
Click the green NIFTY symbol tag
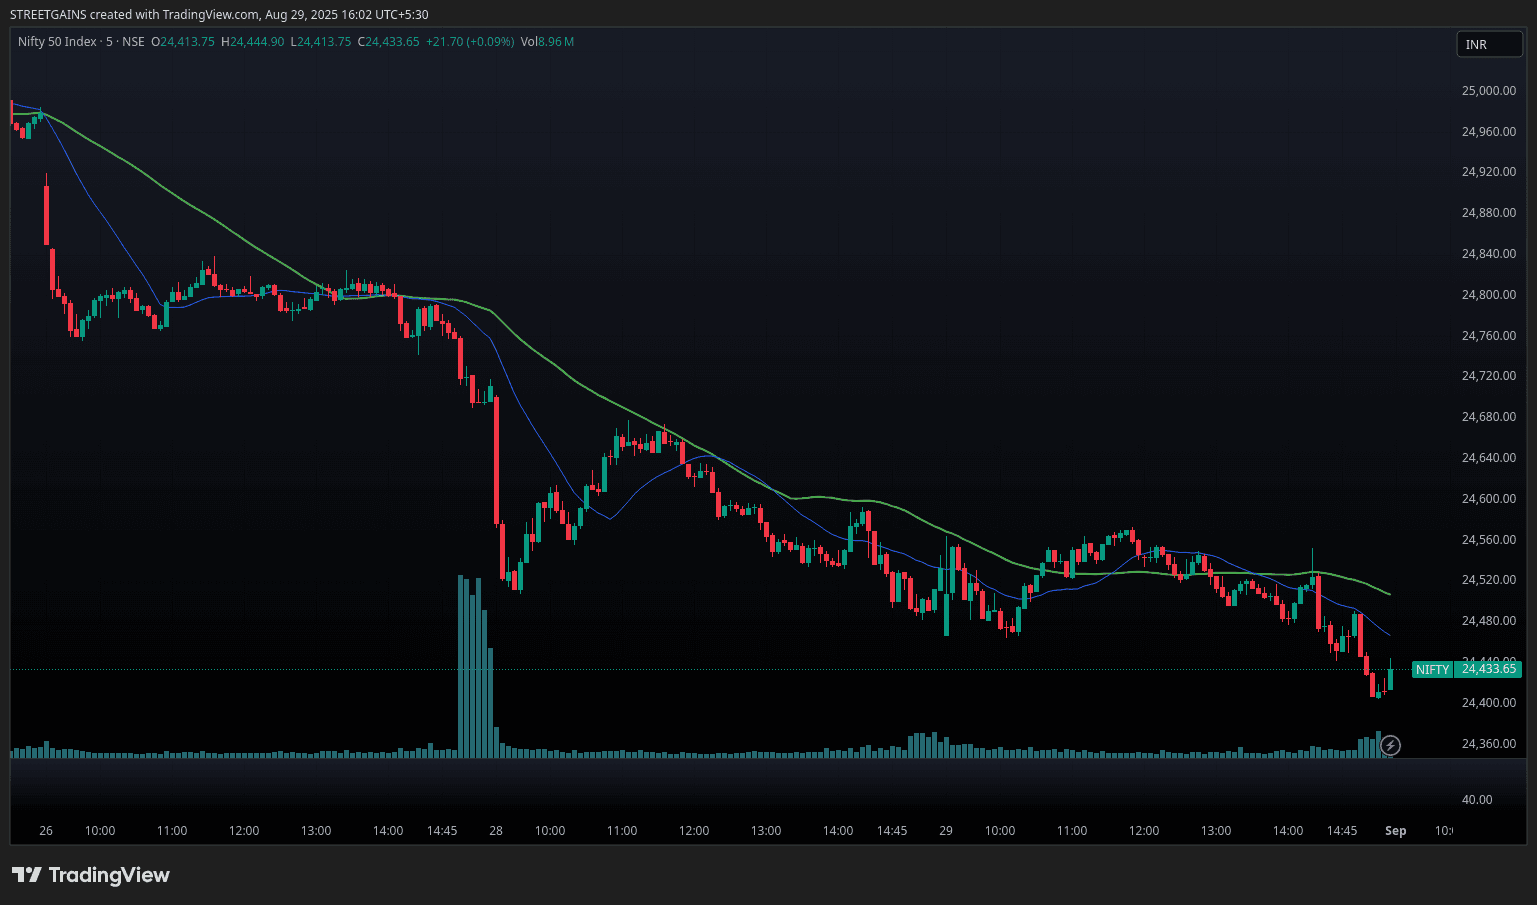click(1432, 669)
